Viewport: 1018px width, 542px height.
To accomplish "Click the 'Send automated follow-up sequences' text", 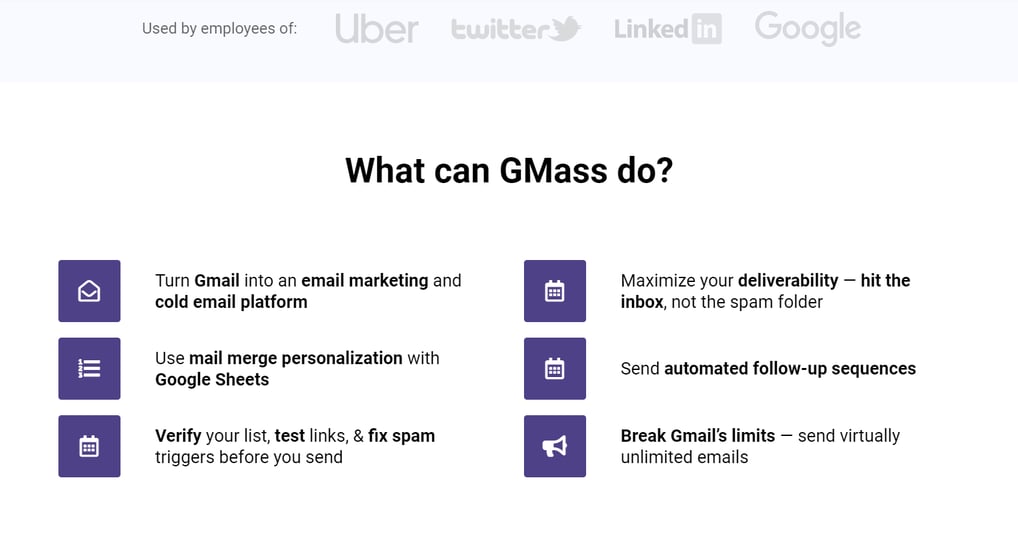I will click(x=768, y=369).
